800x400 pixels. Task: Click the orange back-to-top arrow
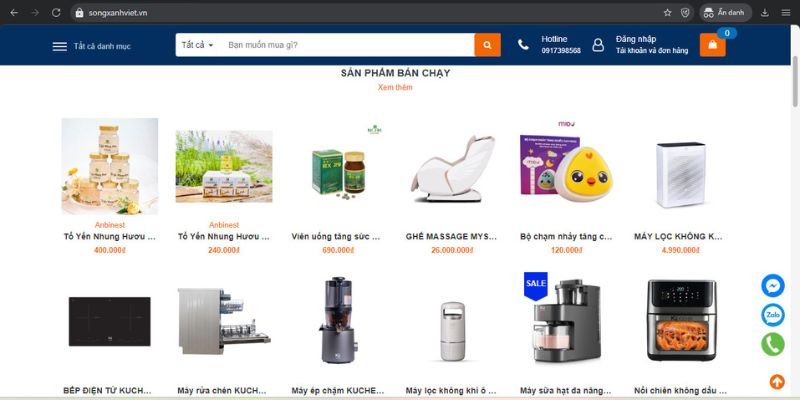tap(777, 381)
